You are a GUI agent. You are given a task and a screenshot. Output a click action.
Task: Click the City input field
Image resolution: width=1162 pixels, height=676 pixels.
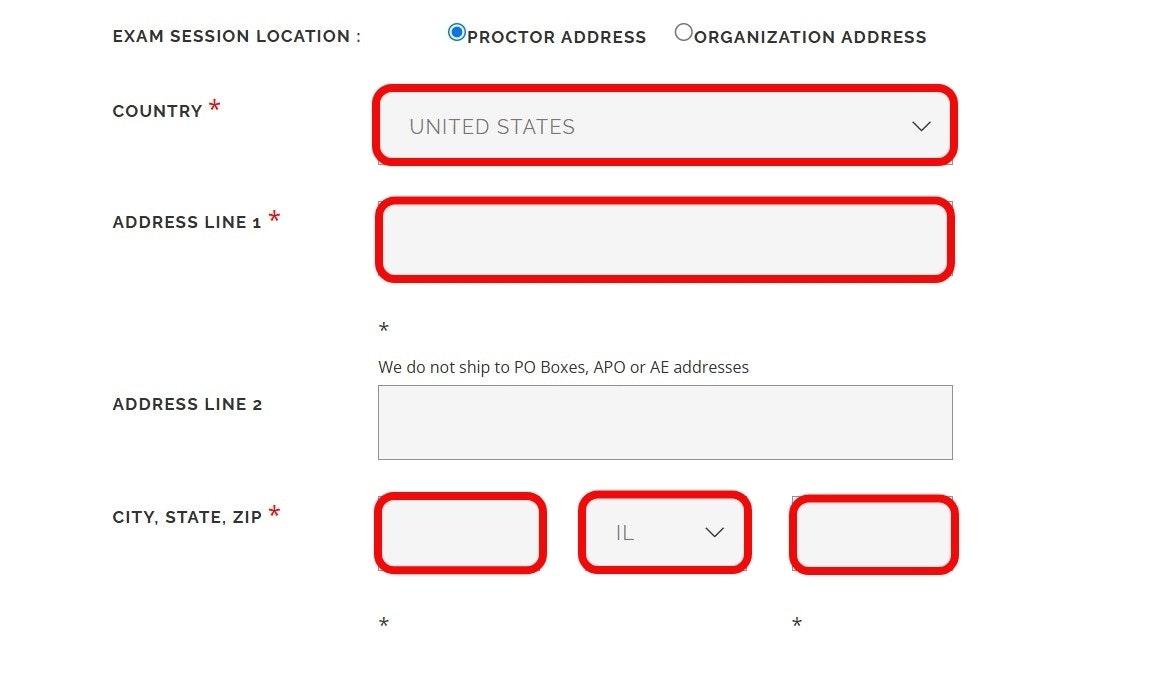coord(461,533)
